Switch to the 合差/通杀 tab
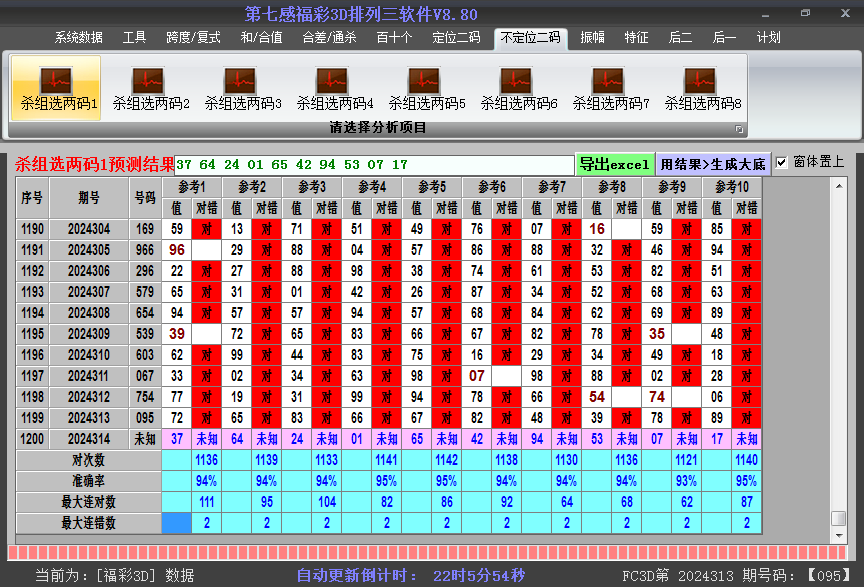This screenshot has width=864, height=587. point(330,37)
